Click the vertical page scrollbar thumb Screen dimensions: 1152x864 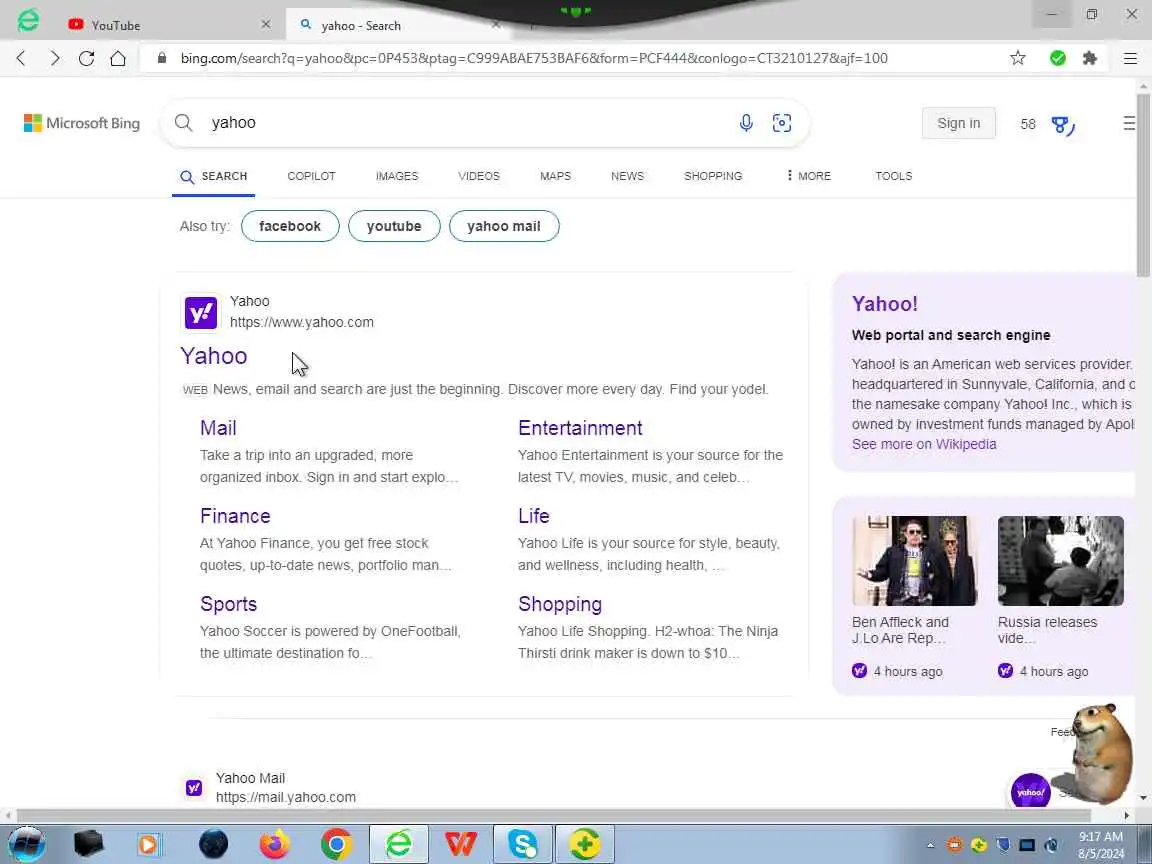(x=1144, y=184)
